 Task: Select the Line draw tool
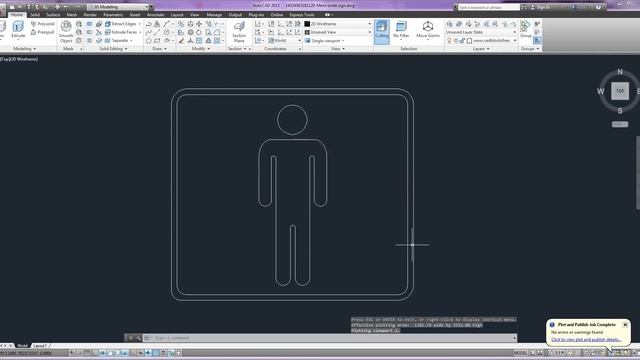[157, 32]
